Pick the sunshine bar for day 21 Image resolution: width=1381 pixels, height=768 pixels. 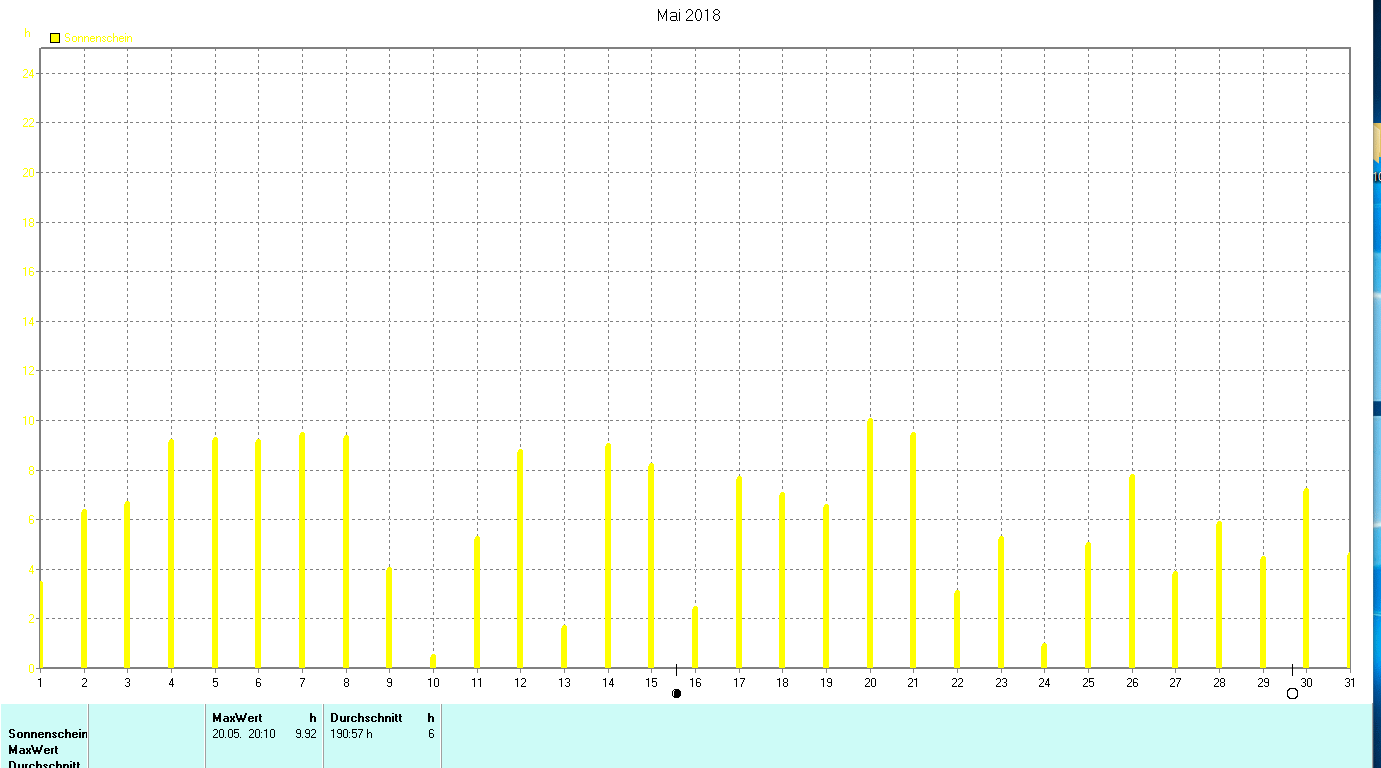pos(913,550)
